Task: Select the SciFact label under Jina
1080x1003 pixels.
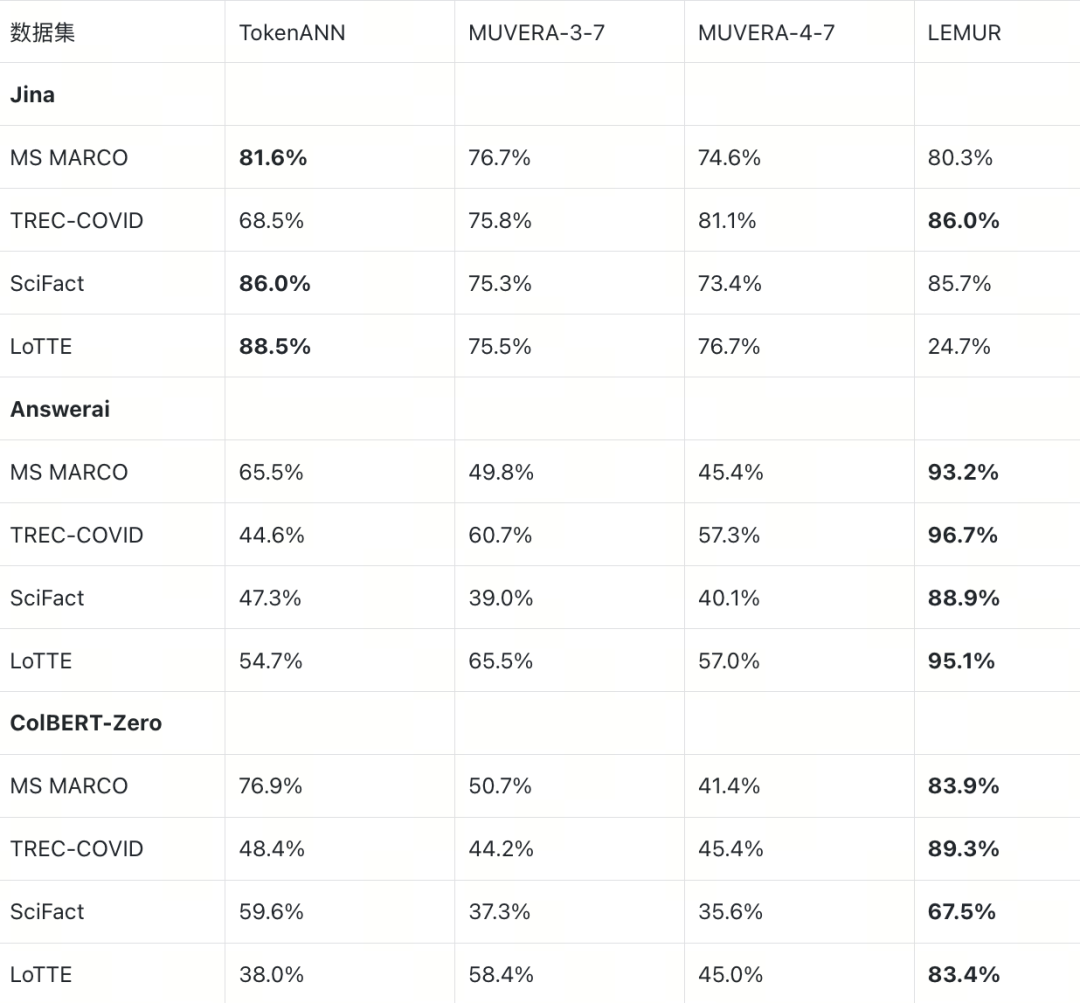Action: click(x=47, y=284)
